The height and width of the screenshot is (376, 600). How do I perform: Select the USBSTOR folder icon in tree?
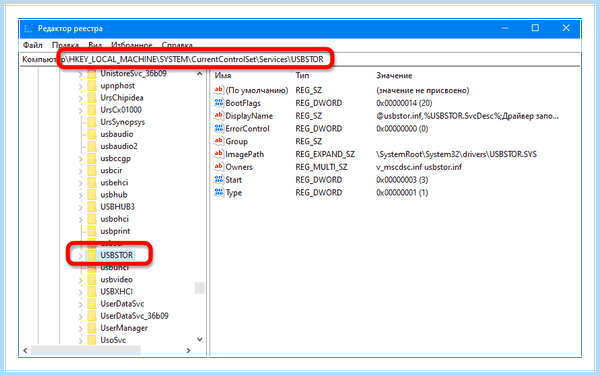point(91,255)
